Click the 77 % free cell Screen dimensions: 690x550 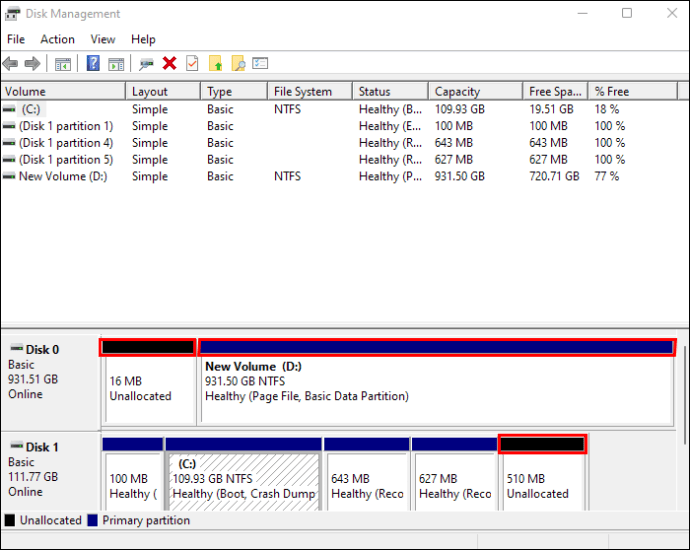(607, 176)
